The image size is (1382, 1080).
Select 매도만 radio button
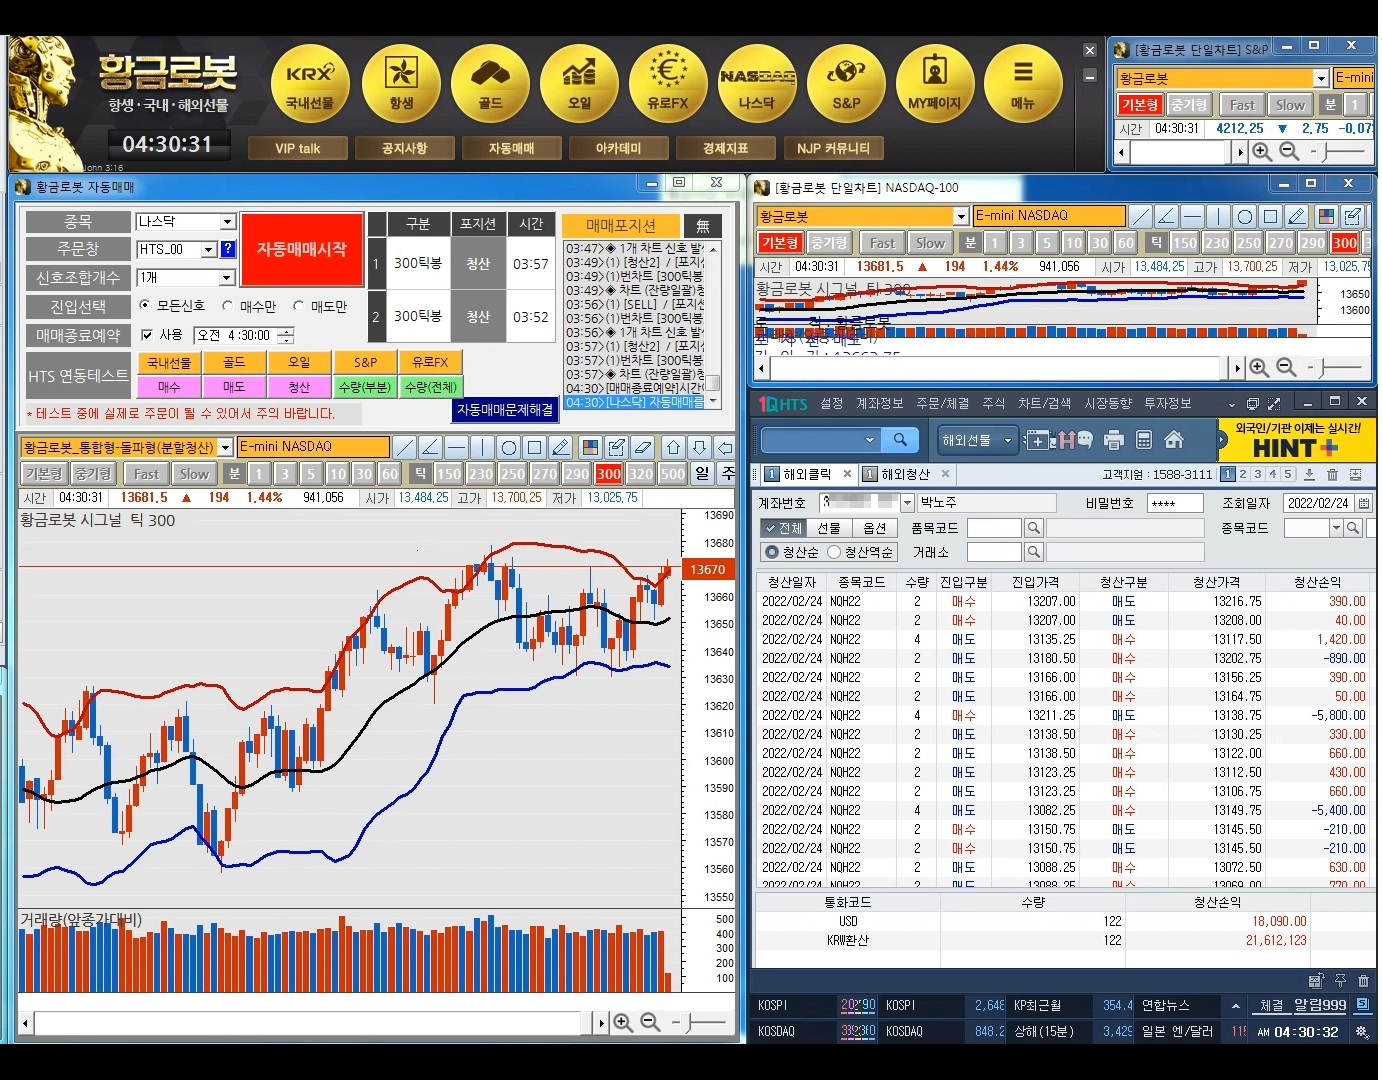(x=298, y=306)
